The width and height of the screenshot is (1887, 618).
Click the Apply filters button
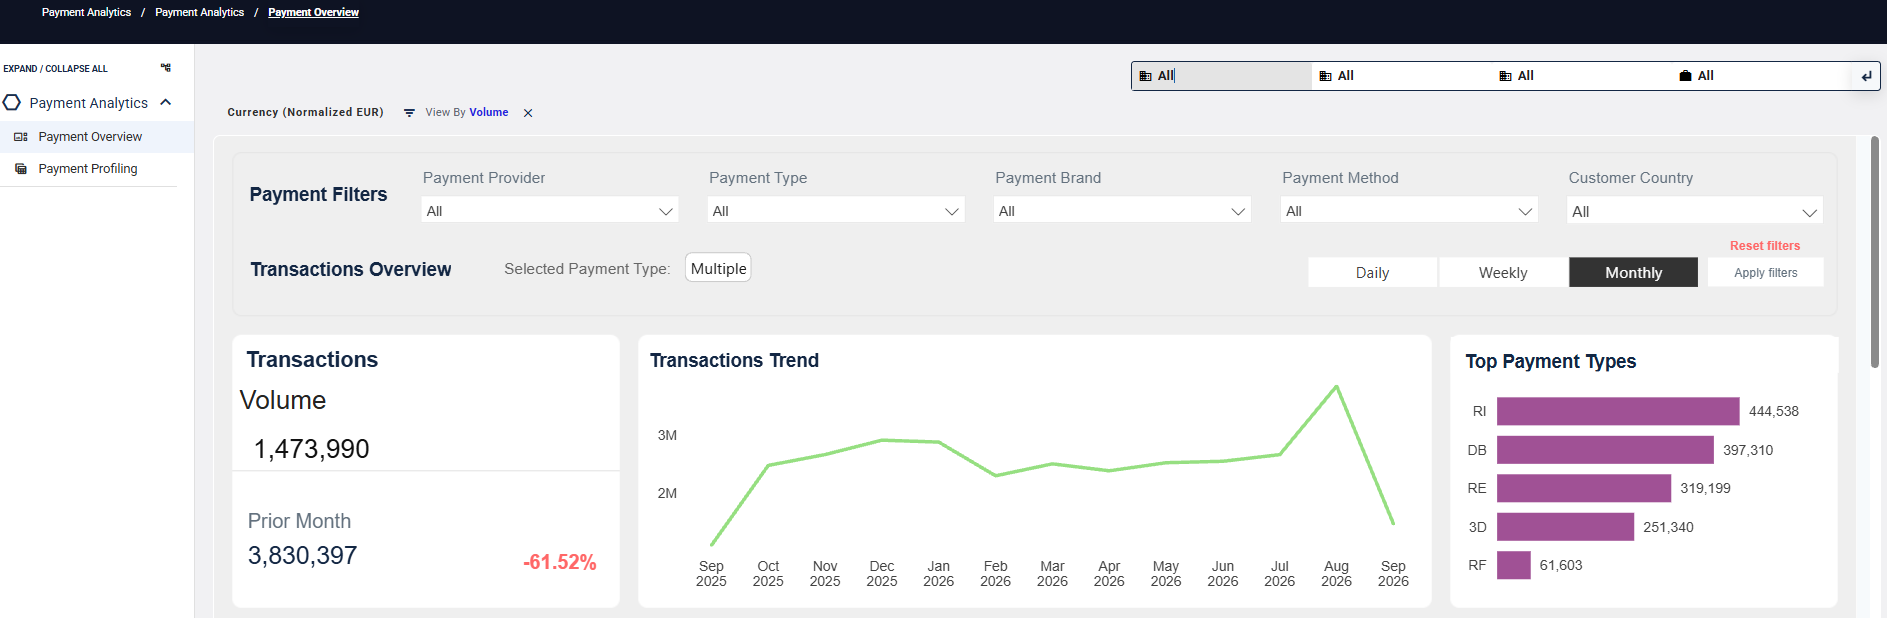[1765, 272]
